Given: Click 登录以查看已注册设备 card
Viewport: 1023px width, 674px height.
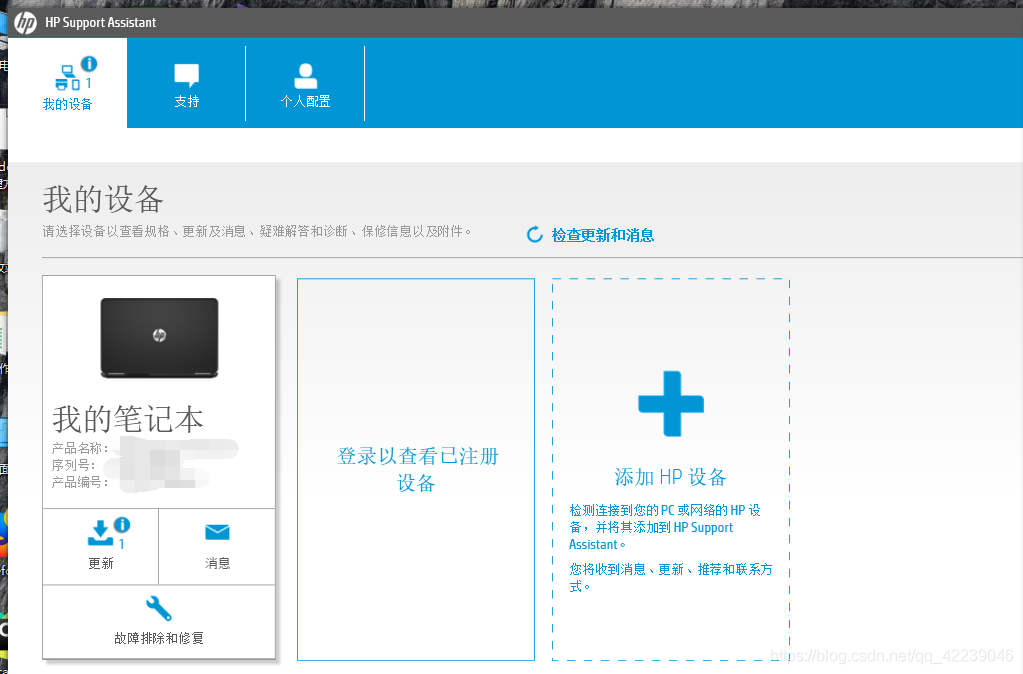Looking at the screenshot, I should 416,470.
